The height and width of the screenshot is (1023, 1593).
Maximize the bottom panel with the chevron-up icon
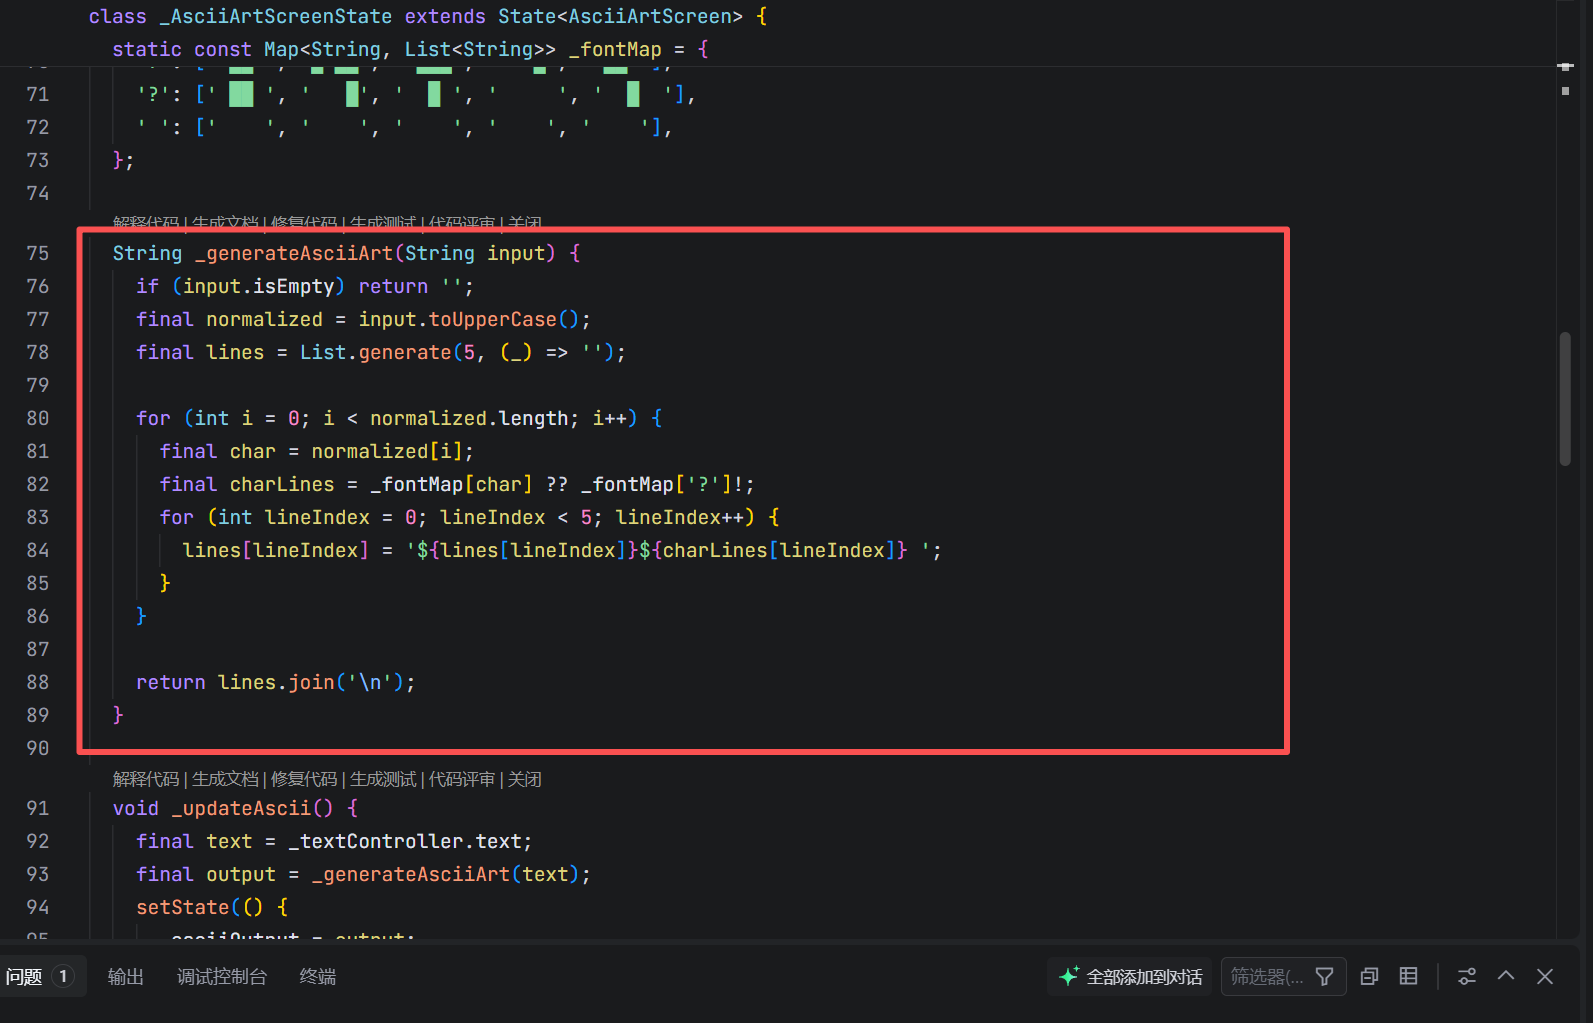tap(1506, 976)
